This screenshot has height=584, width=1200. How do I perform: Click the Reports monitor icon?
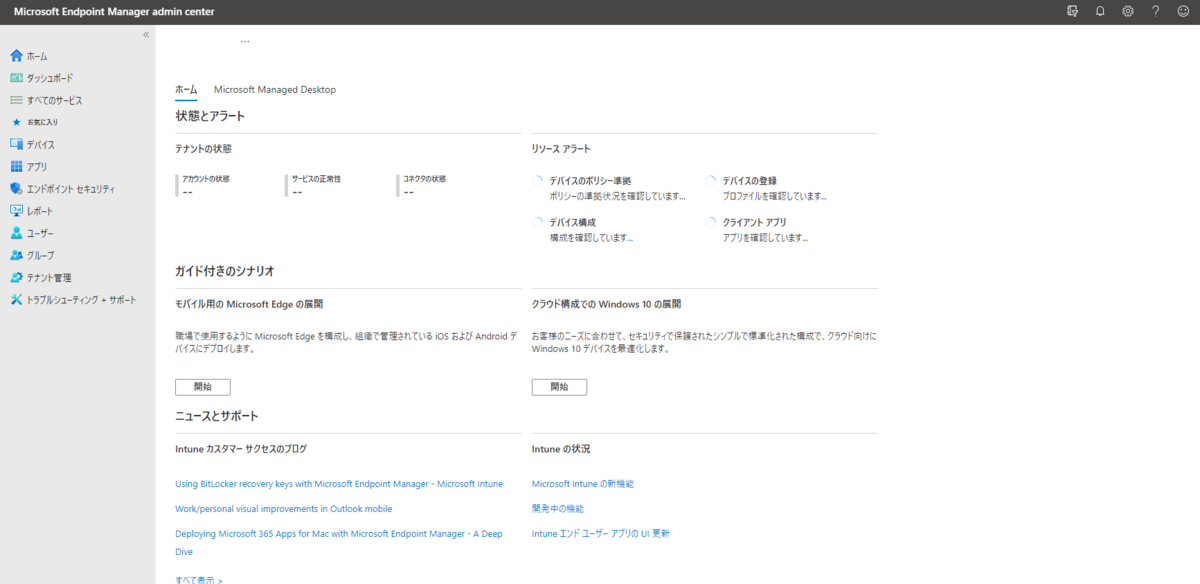pos(16,211)
